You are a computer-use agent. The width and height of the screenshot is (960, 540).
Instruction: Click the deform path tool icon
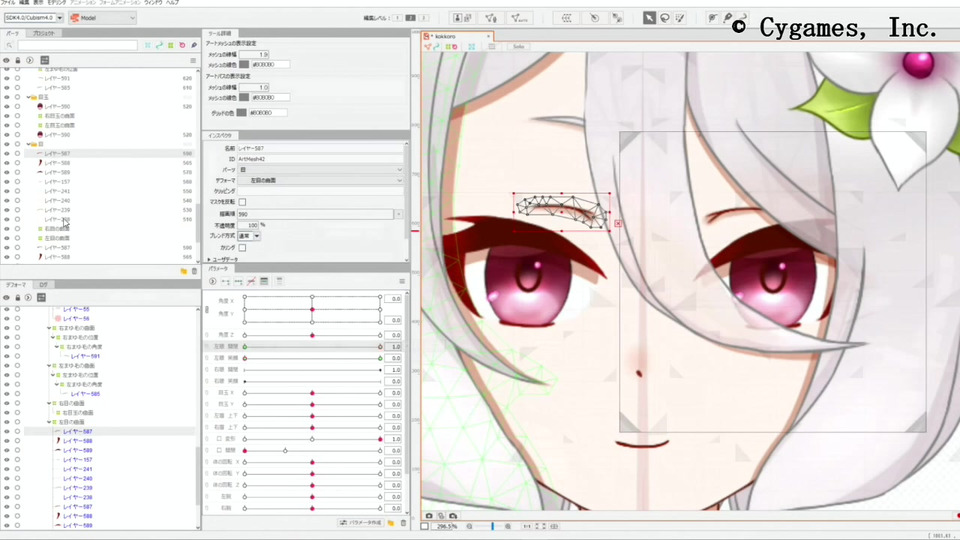pyautogui.click(x=713, y=18)
